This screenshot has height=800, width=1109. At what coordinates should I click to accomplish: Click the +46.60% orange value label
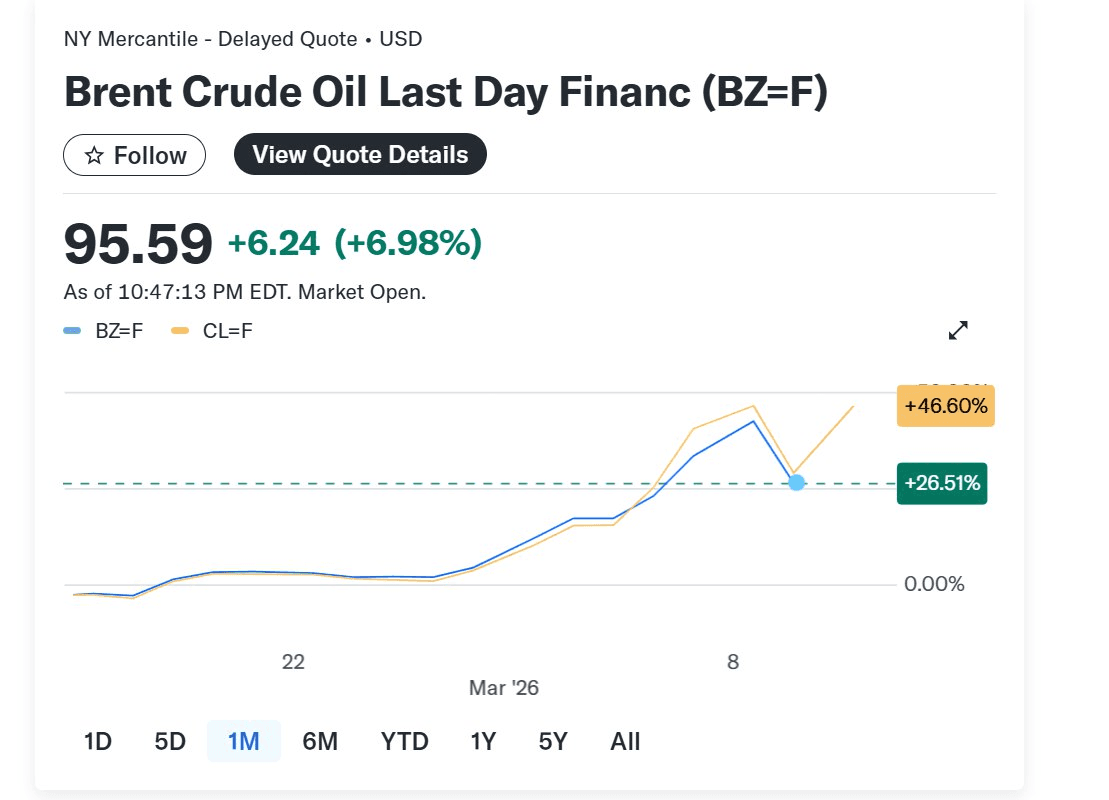click(x=945, y=406)
